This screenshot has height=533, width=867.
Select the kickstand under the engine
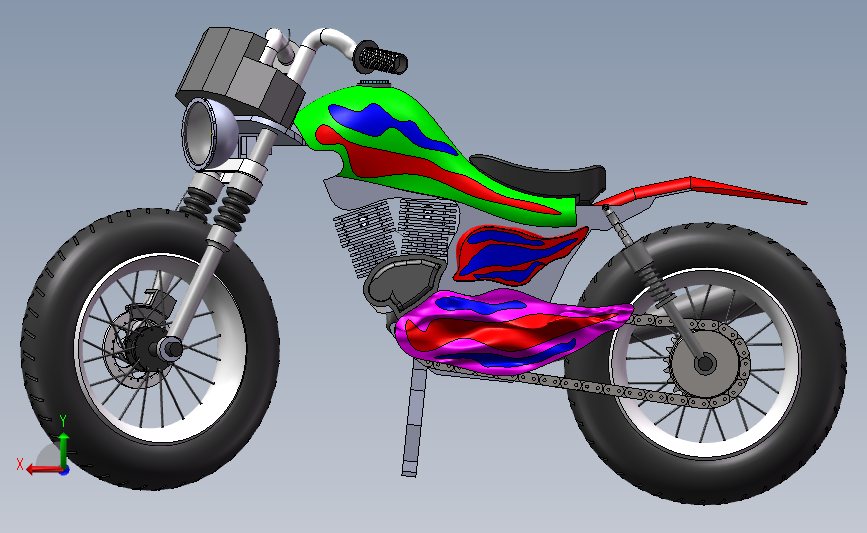pyautogui.click(x=415, y=420)
